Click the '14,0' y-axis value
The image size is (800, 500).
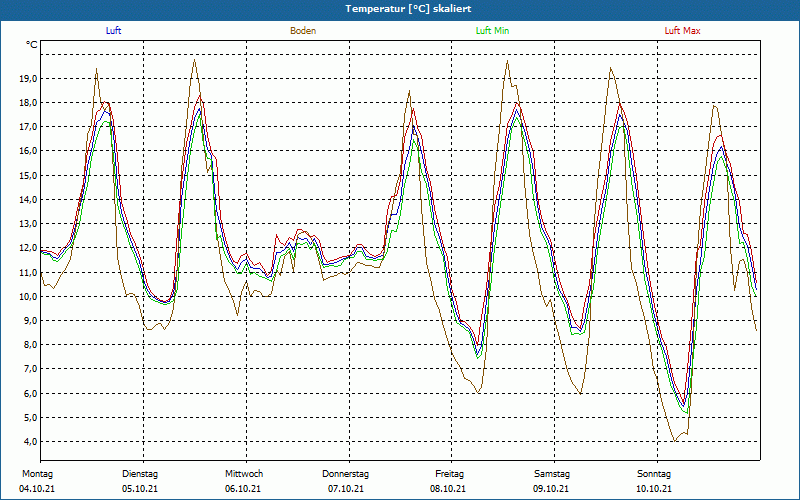coord(28,199)
